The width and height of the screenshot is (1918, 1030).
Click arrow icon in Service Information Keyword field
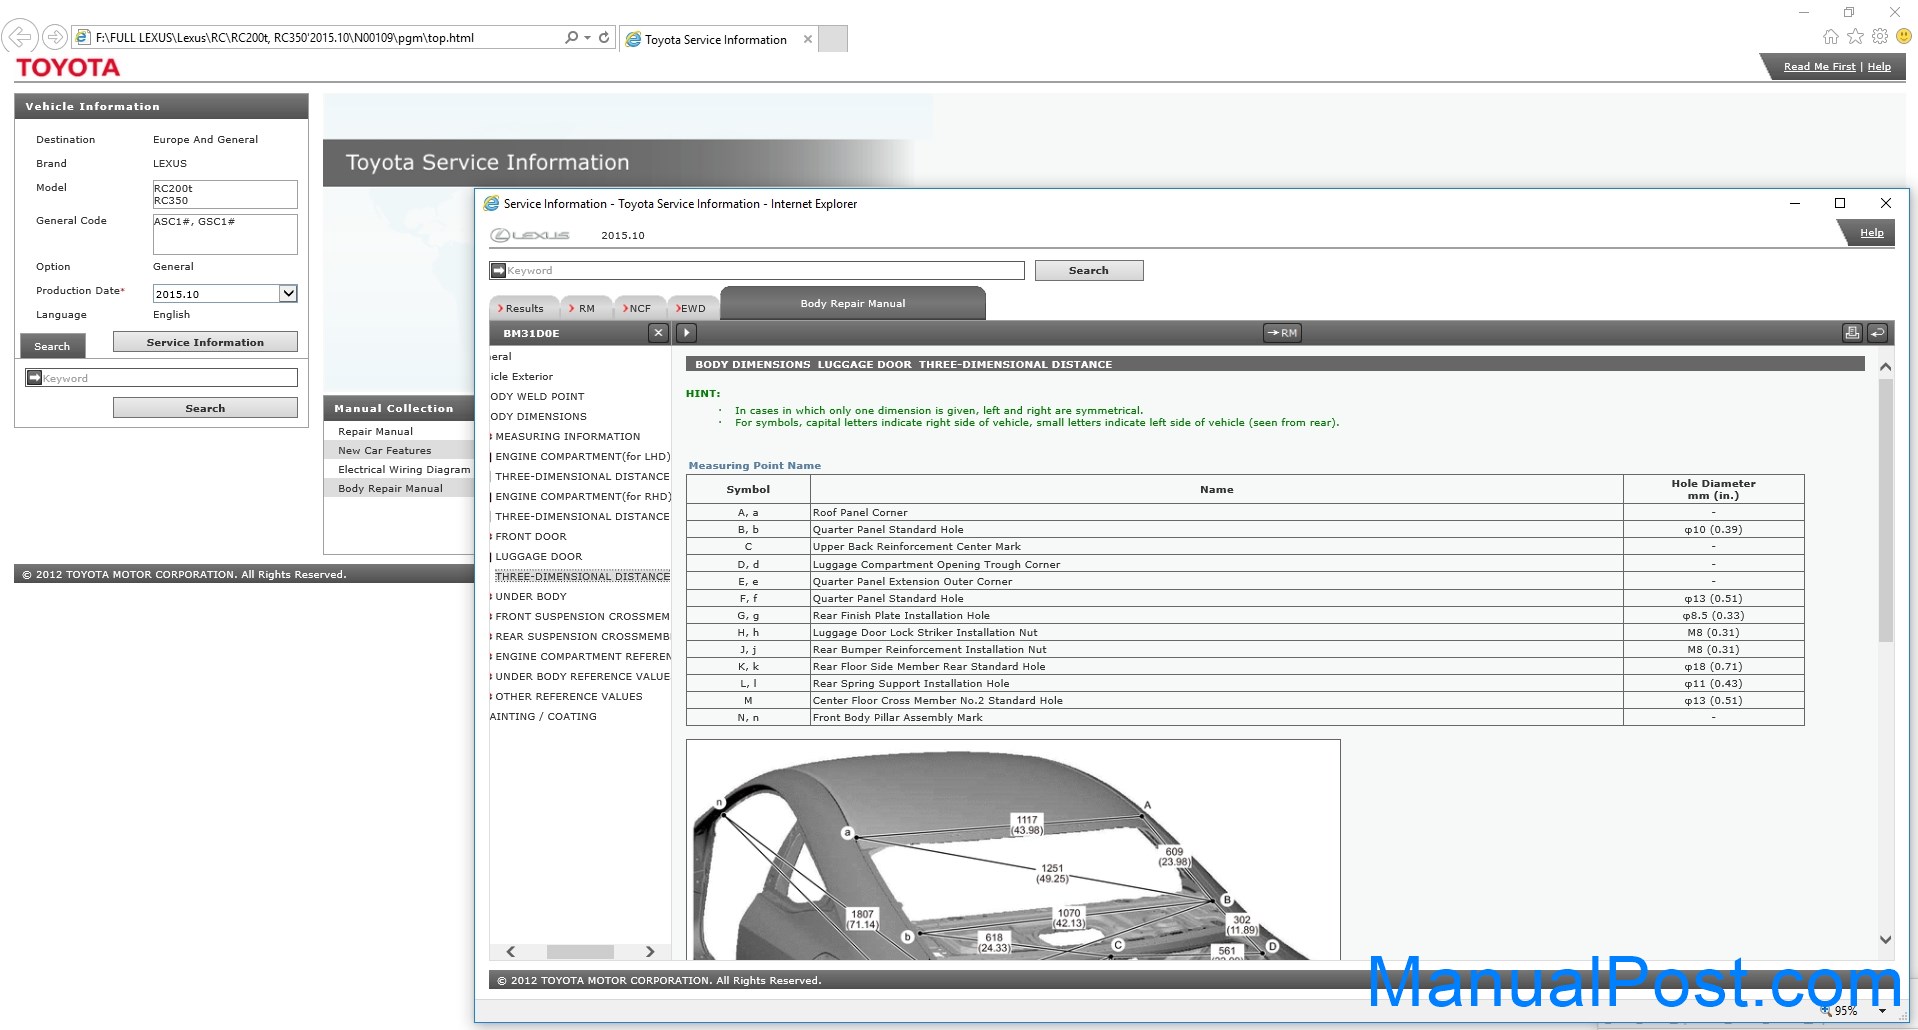498,270
